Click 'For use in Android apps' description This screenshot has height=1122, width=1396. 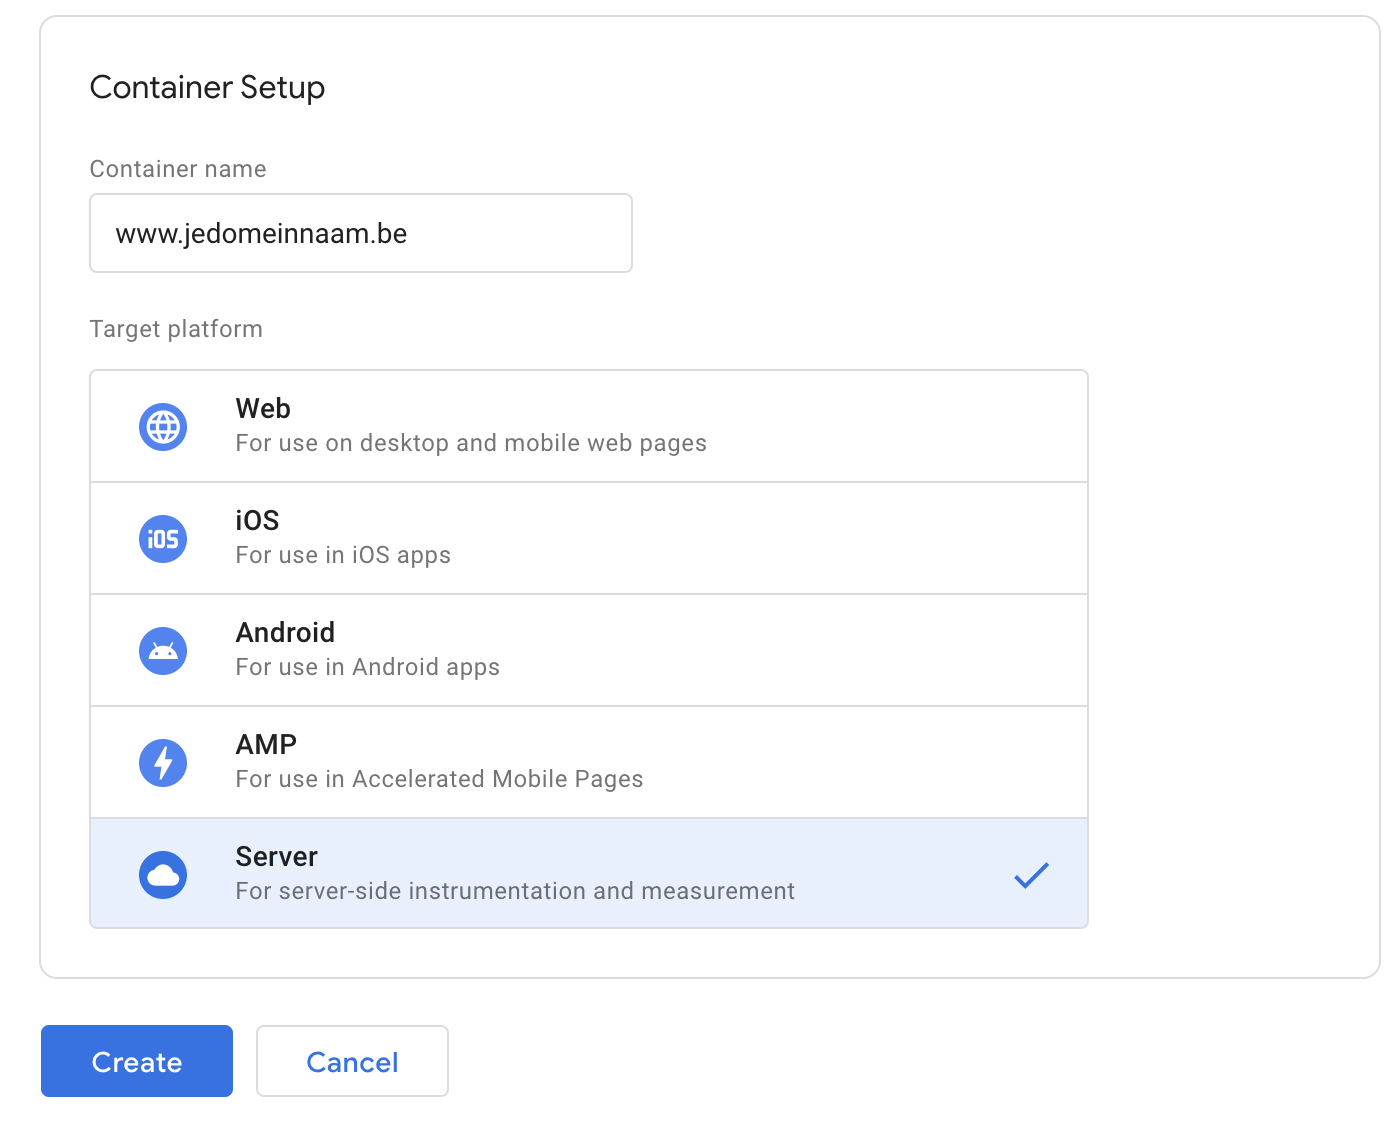pyautogui.click(x=367, y=667)
